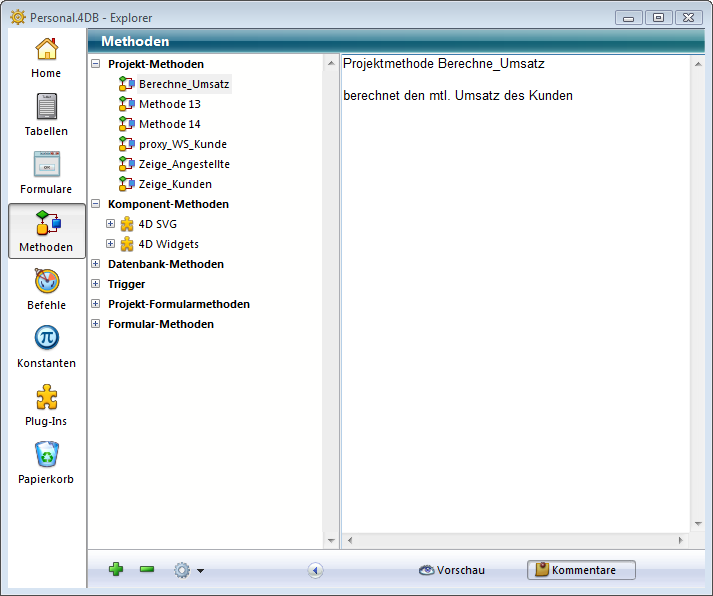Viewport: 713px width, 596px height.
Task: Expand the Datenbank-Methoden node
Action: pyautogui.click(x=96, y=264)
